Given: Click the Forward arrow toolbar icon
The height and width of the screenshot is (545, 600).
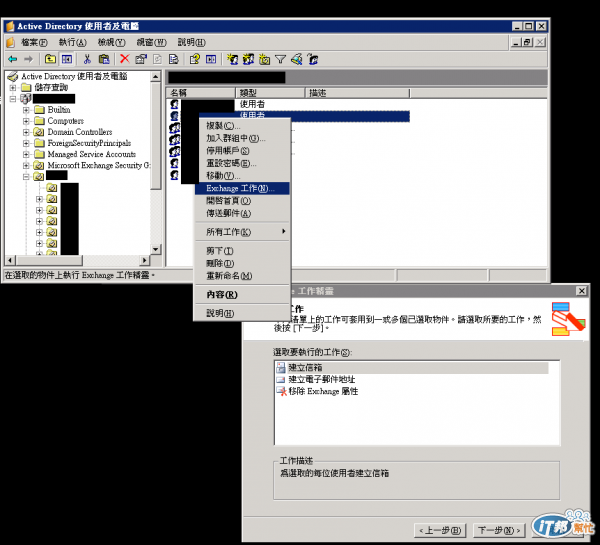Looking at the screenshot, I should click(29, 59).
